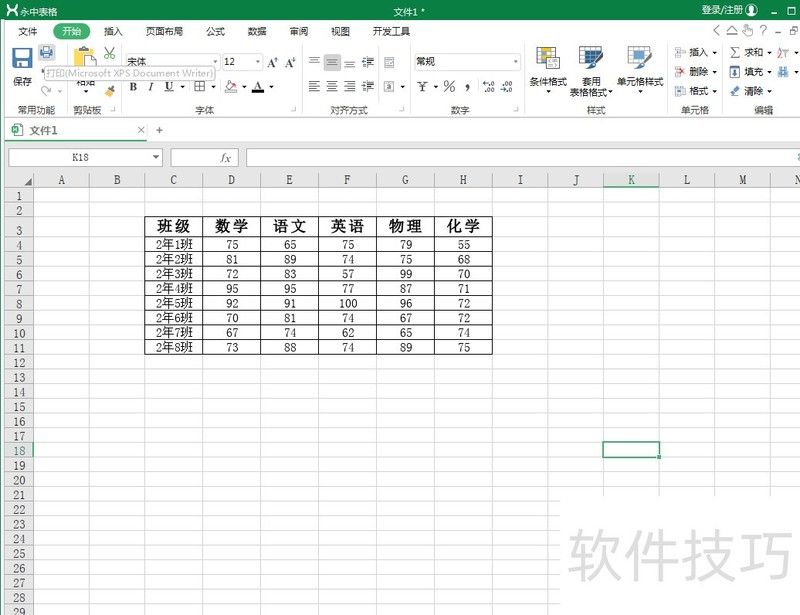Open table format styles (套用表格格式)
This screenshot has height=615, width=800.
pos(591,71)
